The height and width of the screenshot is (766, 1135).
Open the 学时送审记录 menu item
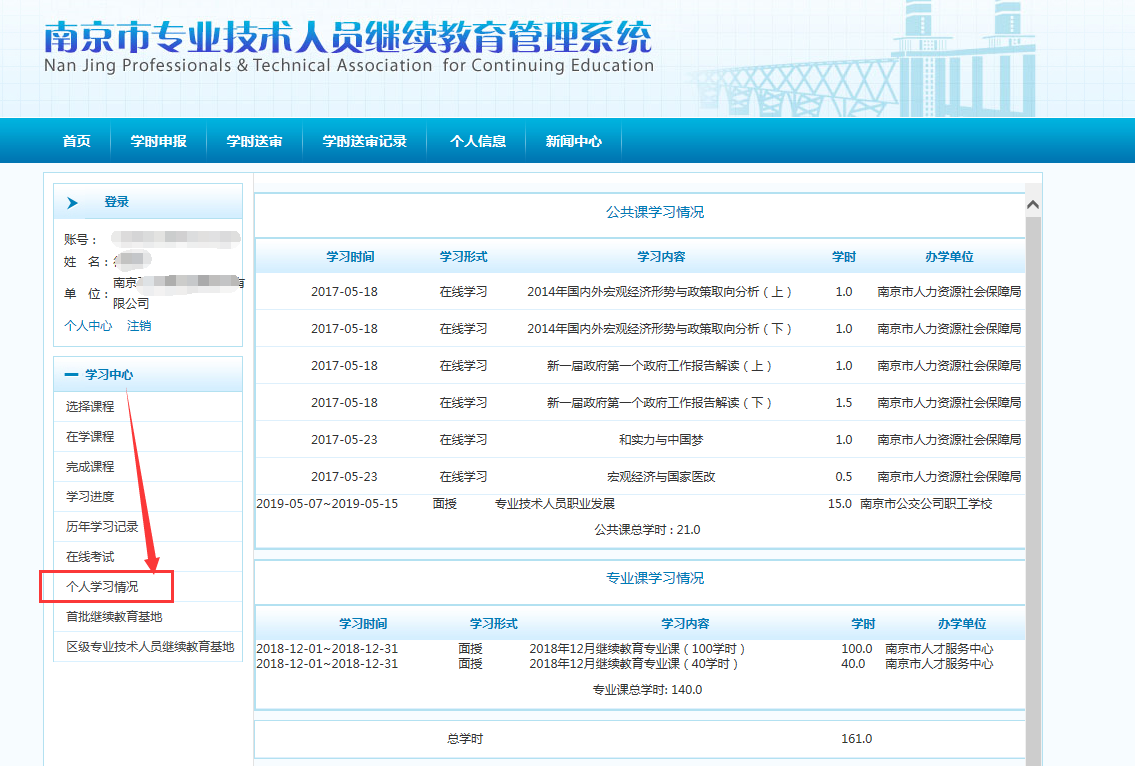tap(364, 141)
